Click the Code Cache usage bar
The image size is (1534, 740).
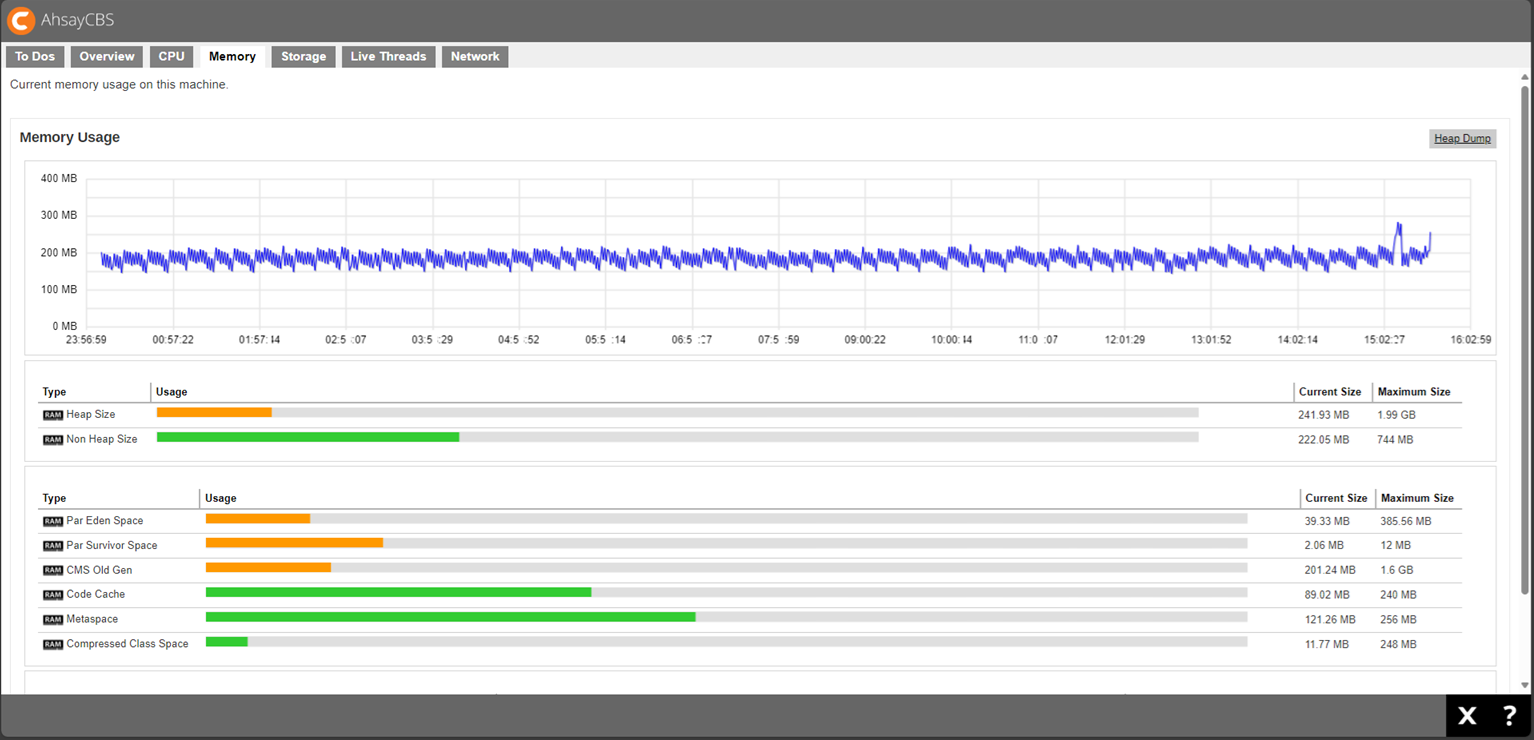point(726,592)
